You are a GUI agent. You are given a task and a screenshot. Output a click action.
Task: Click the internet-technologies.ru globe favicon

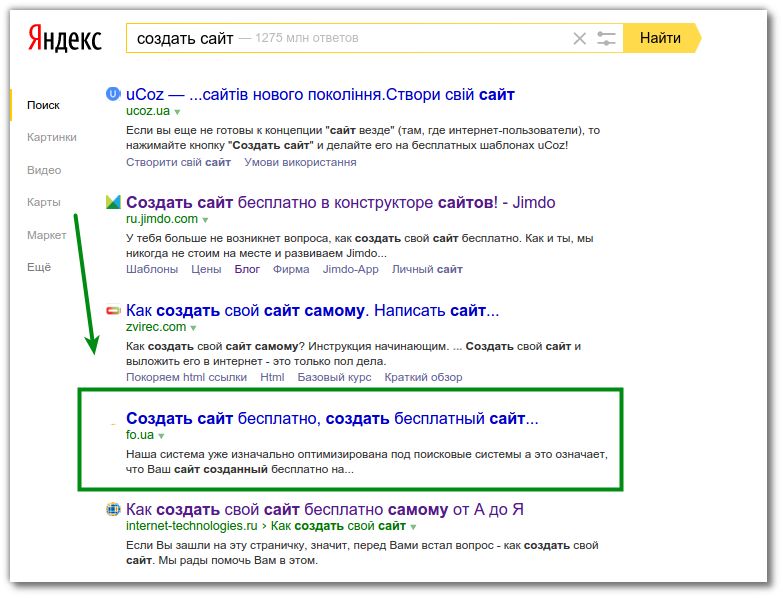click(113, 509)
